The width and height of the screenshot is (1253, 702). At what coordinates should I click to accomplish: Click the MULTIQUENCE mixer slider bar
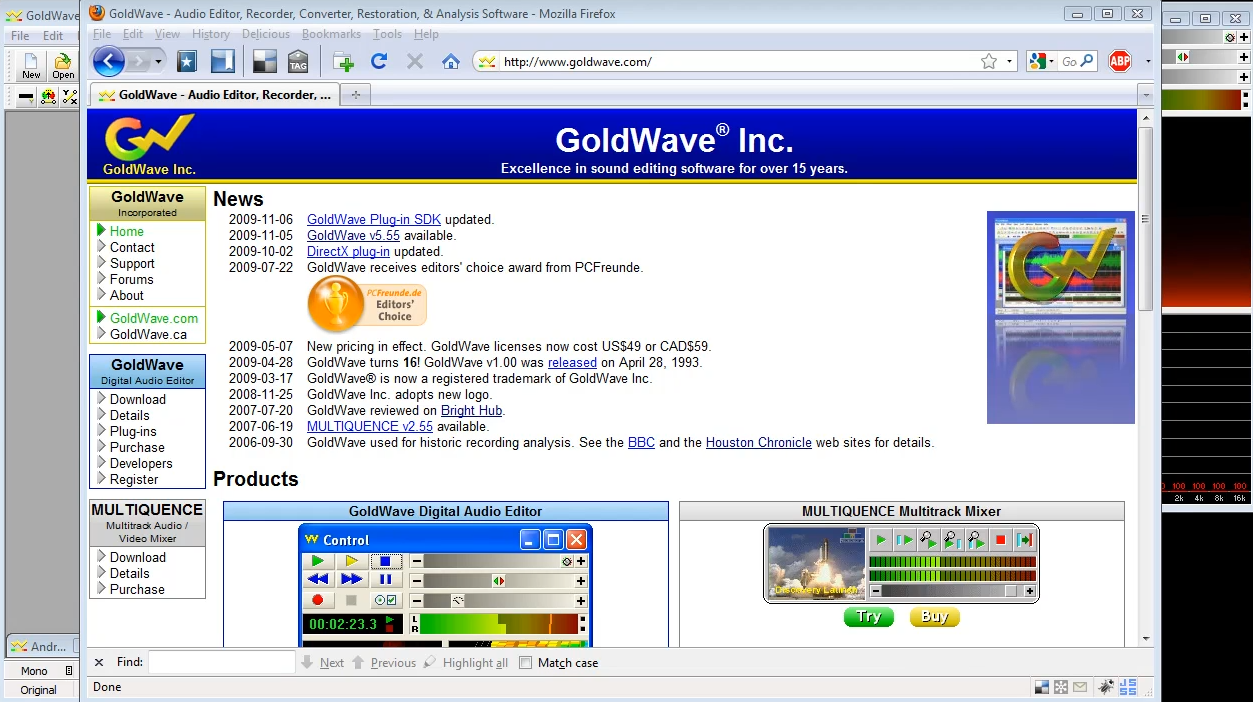pos(951,592)
